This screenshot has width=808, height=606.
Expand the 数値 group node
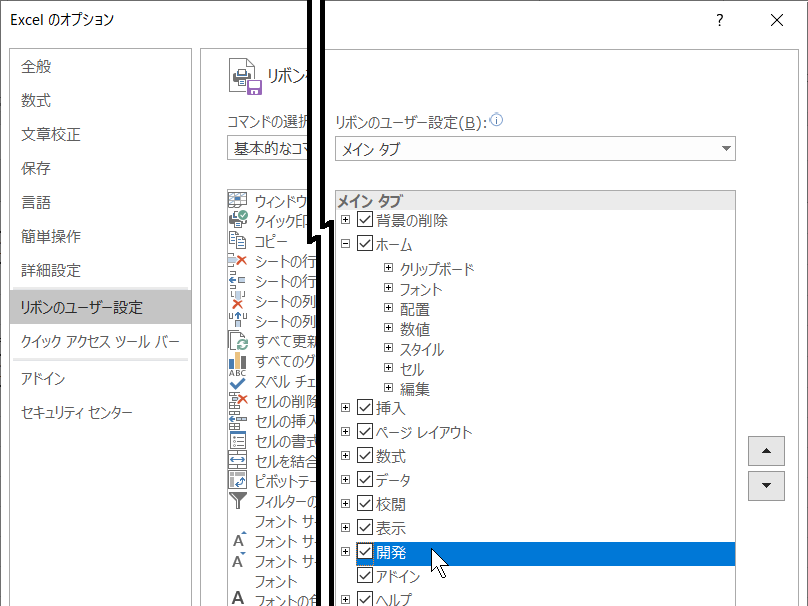pyautogui.click(x=389, y=327)
